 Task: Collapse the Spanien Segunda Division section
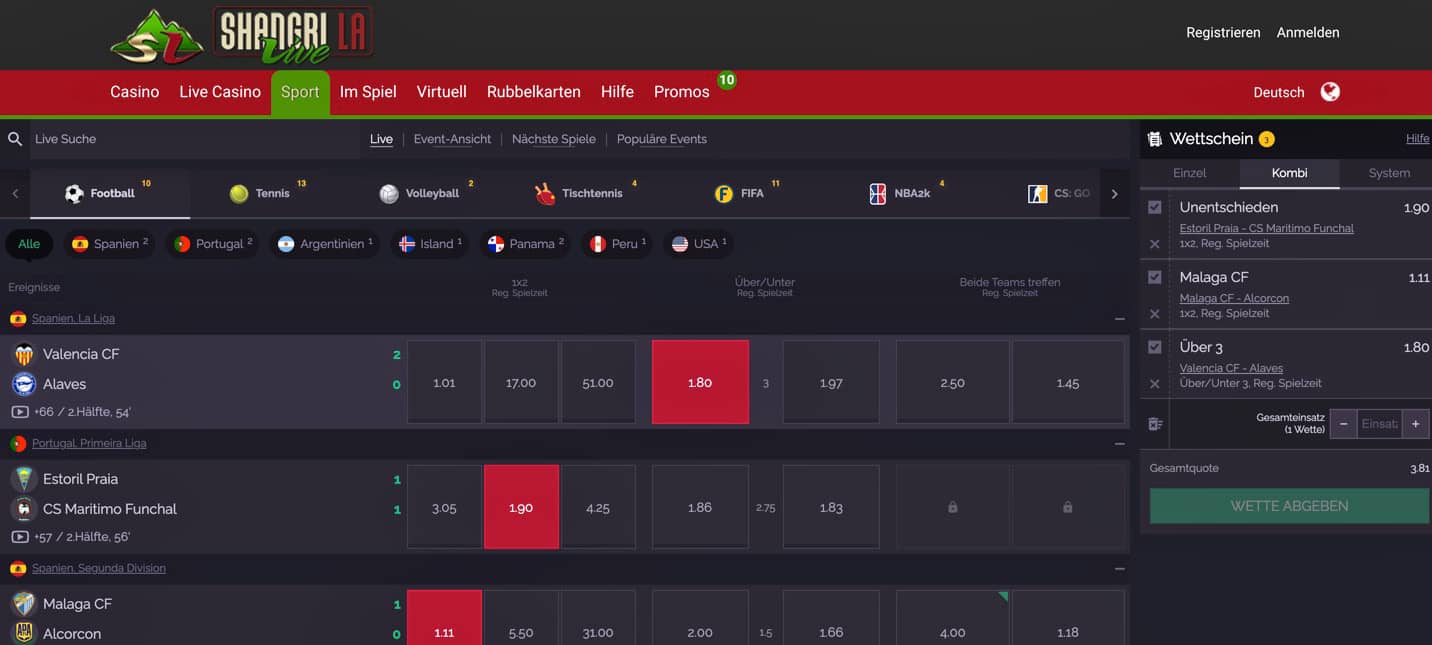click(1119, 569)
